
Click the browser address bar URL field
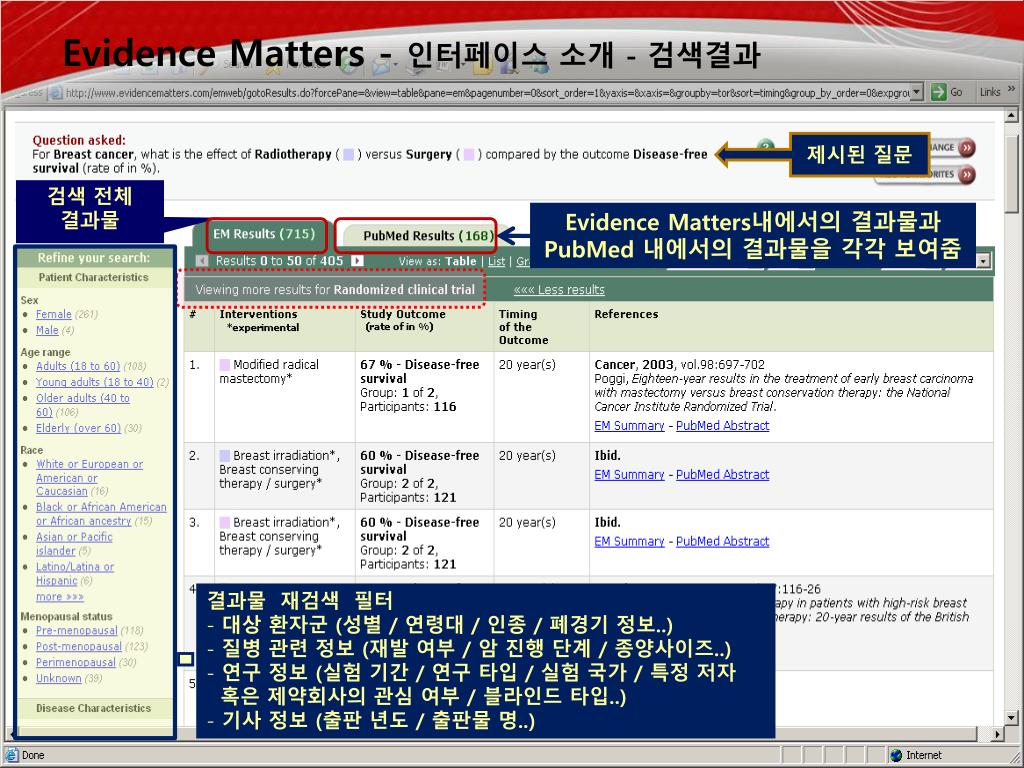[487, 93]
